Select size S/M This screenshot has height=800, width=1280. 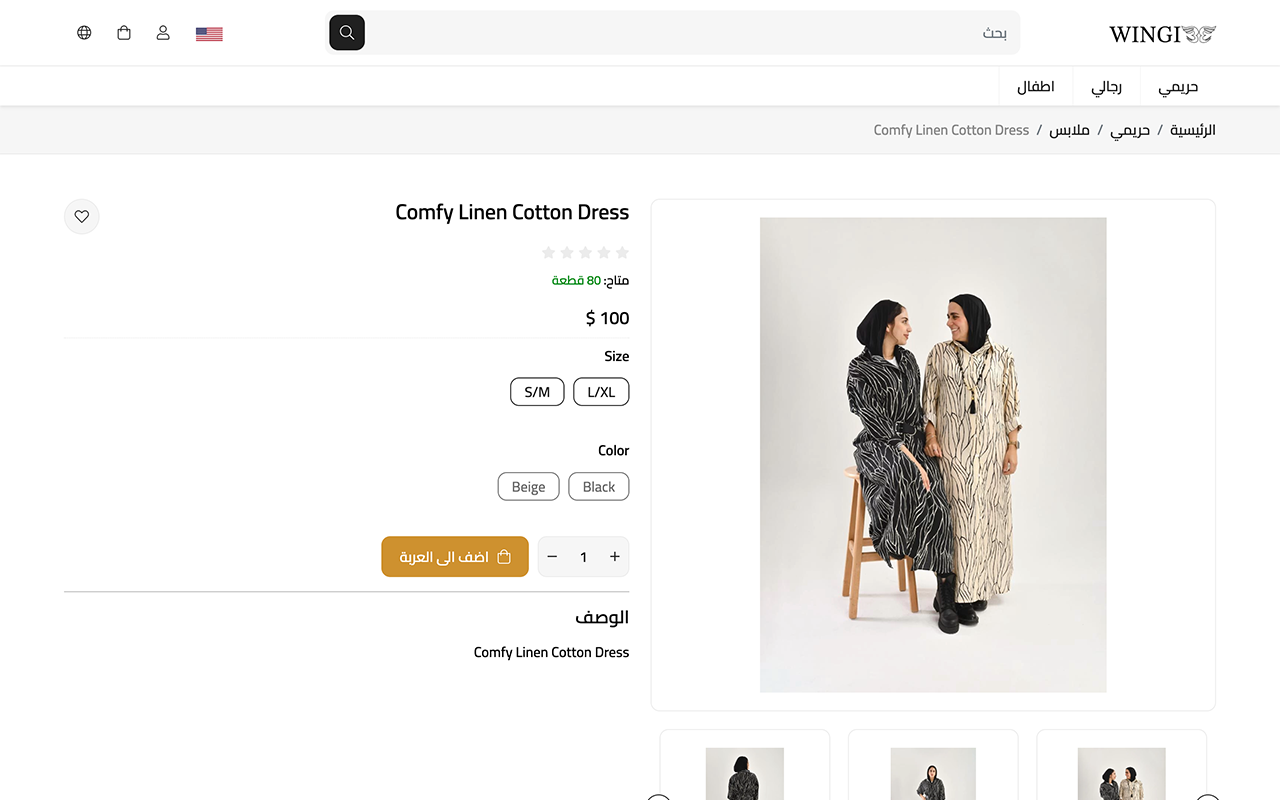537,392
